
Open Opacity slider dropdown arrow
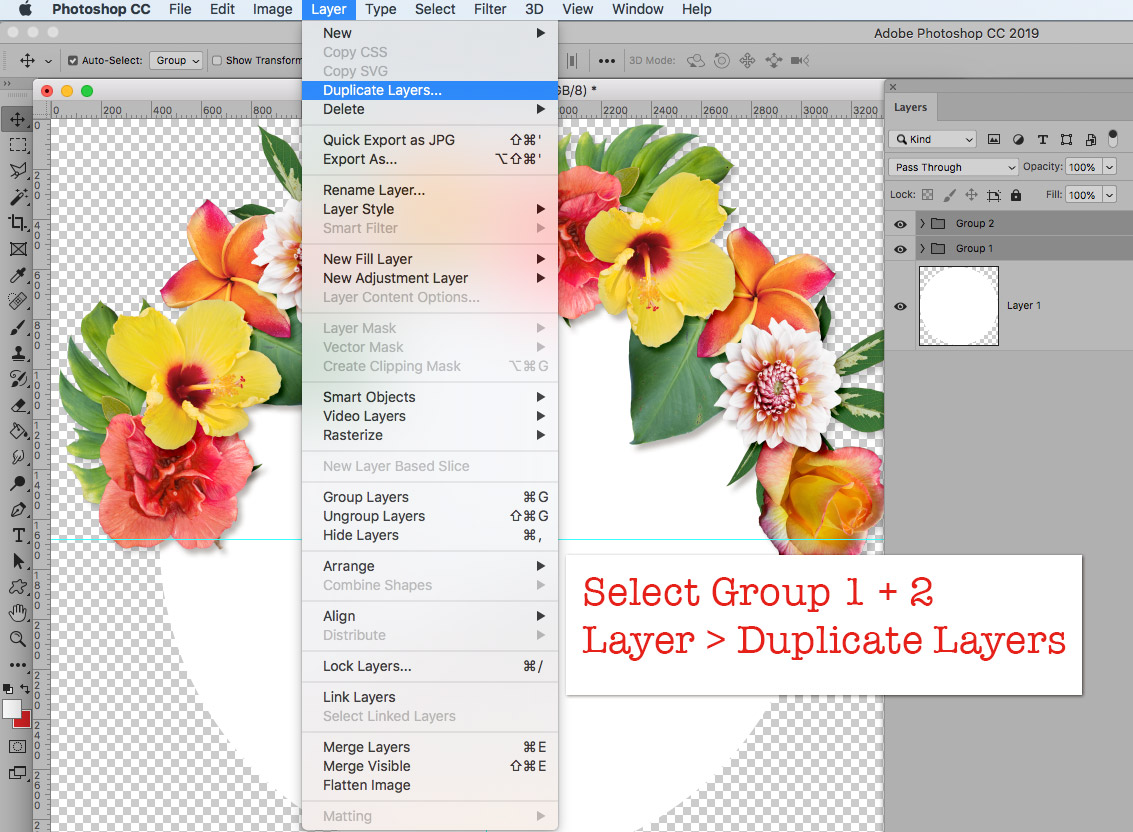tap(1109, 167)
